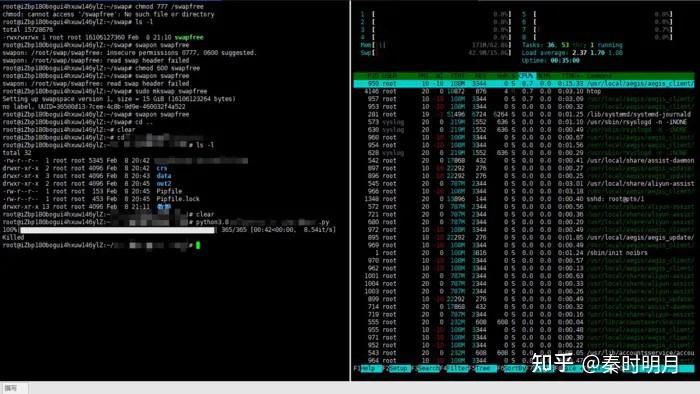Select the aliyun-assist process row
This screenshot has width=700, height=394.
pyautogui.click(x=524, y=183)
